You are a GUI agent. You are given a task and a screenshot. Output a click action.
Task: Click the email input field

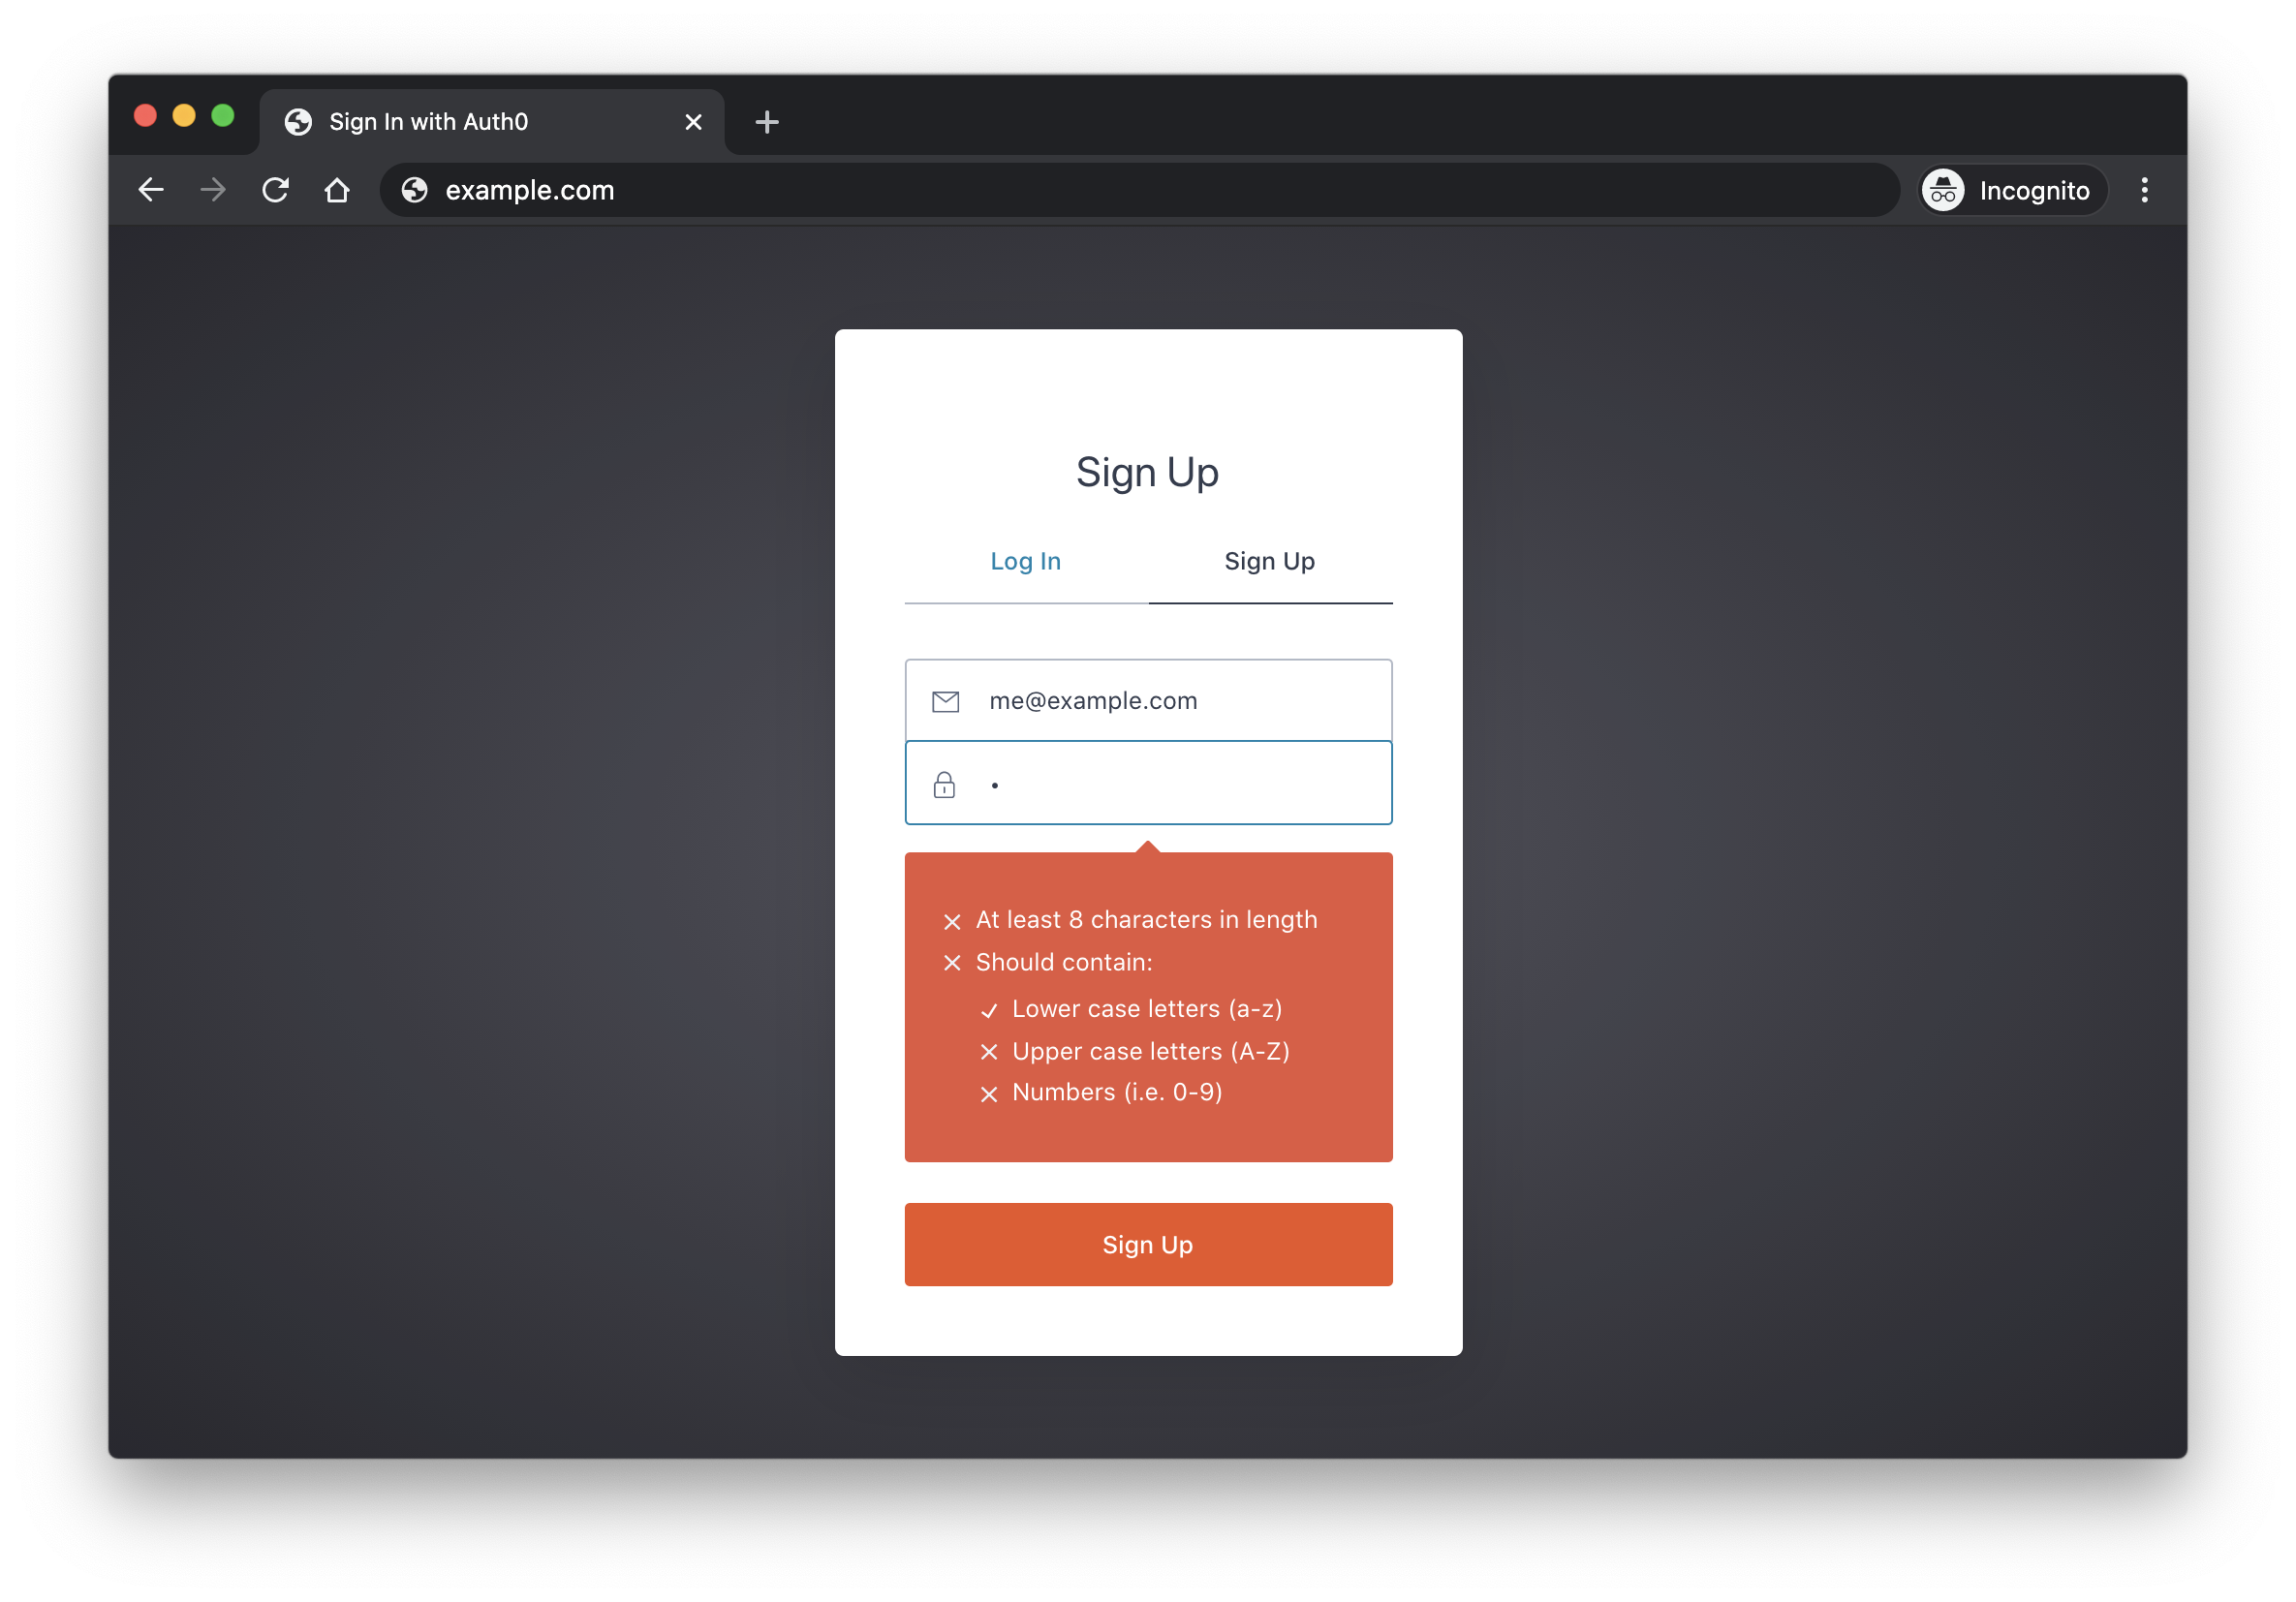[1146, 699]
